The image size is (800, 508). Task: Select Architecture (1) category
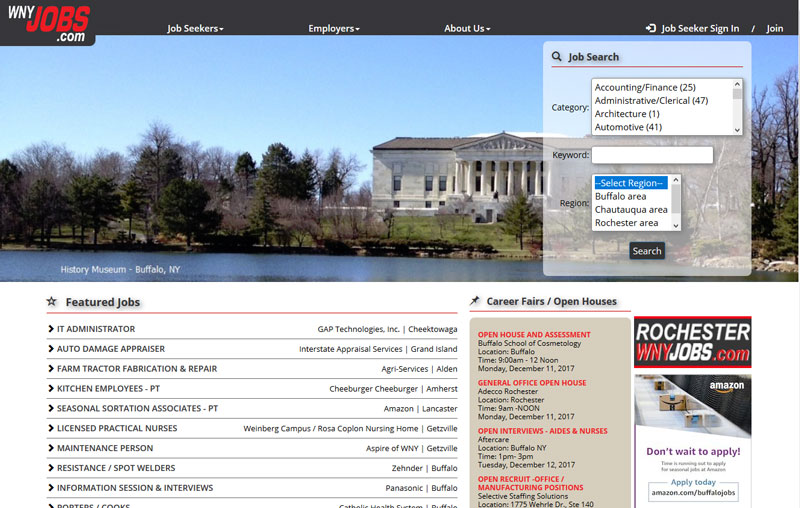tap(627, 114)
